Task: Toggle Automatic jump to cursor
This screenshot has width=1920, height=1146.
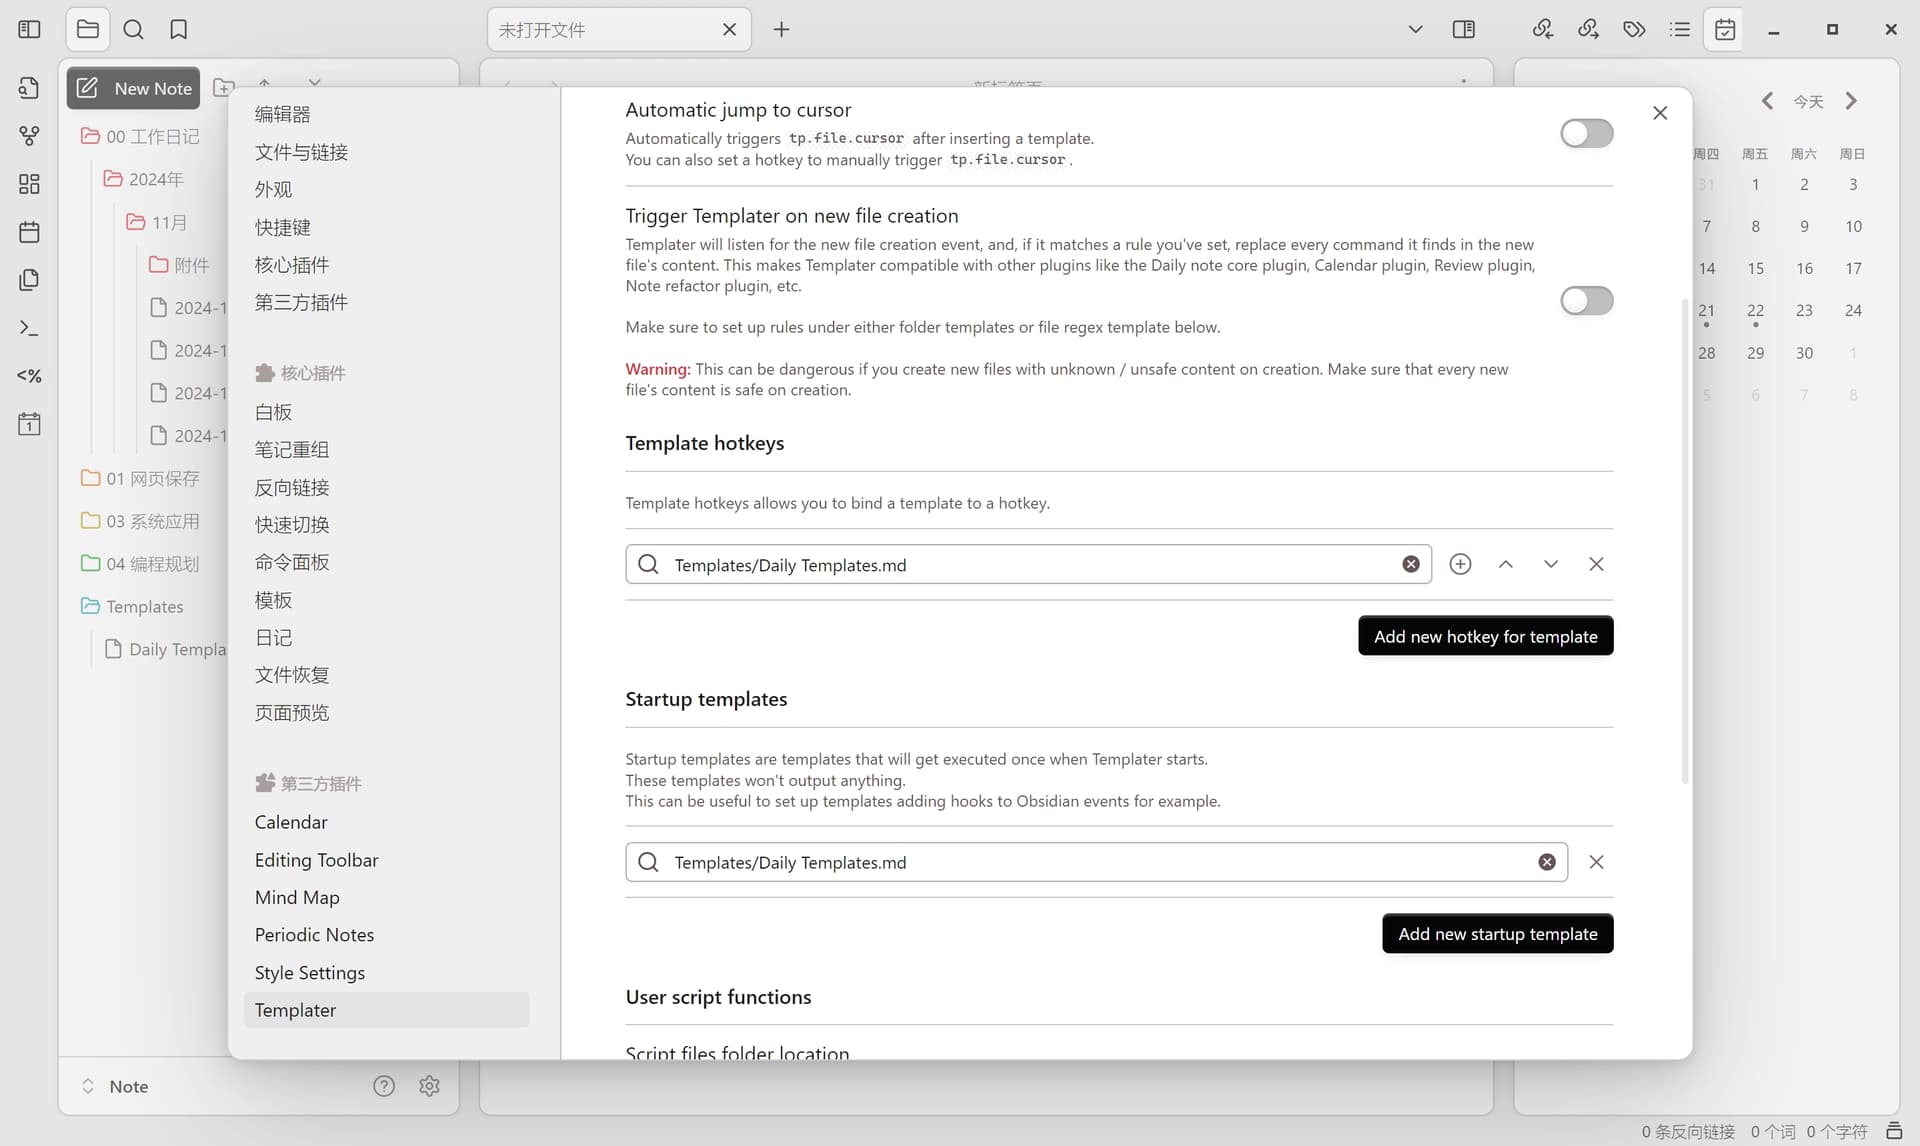Action: point(1586,133)
